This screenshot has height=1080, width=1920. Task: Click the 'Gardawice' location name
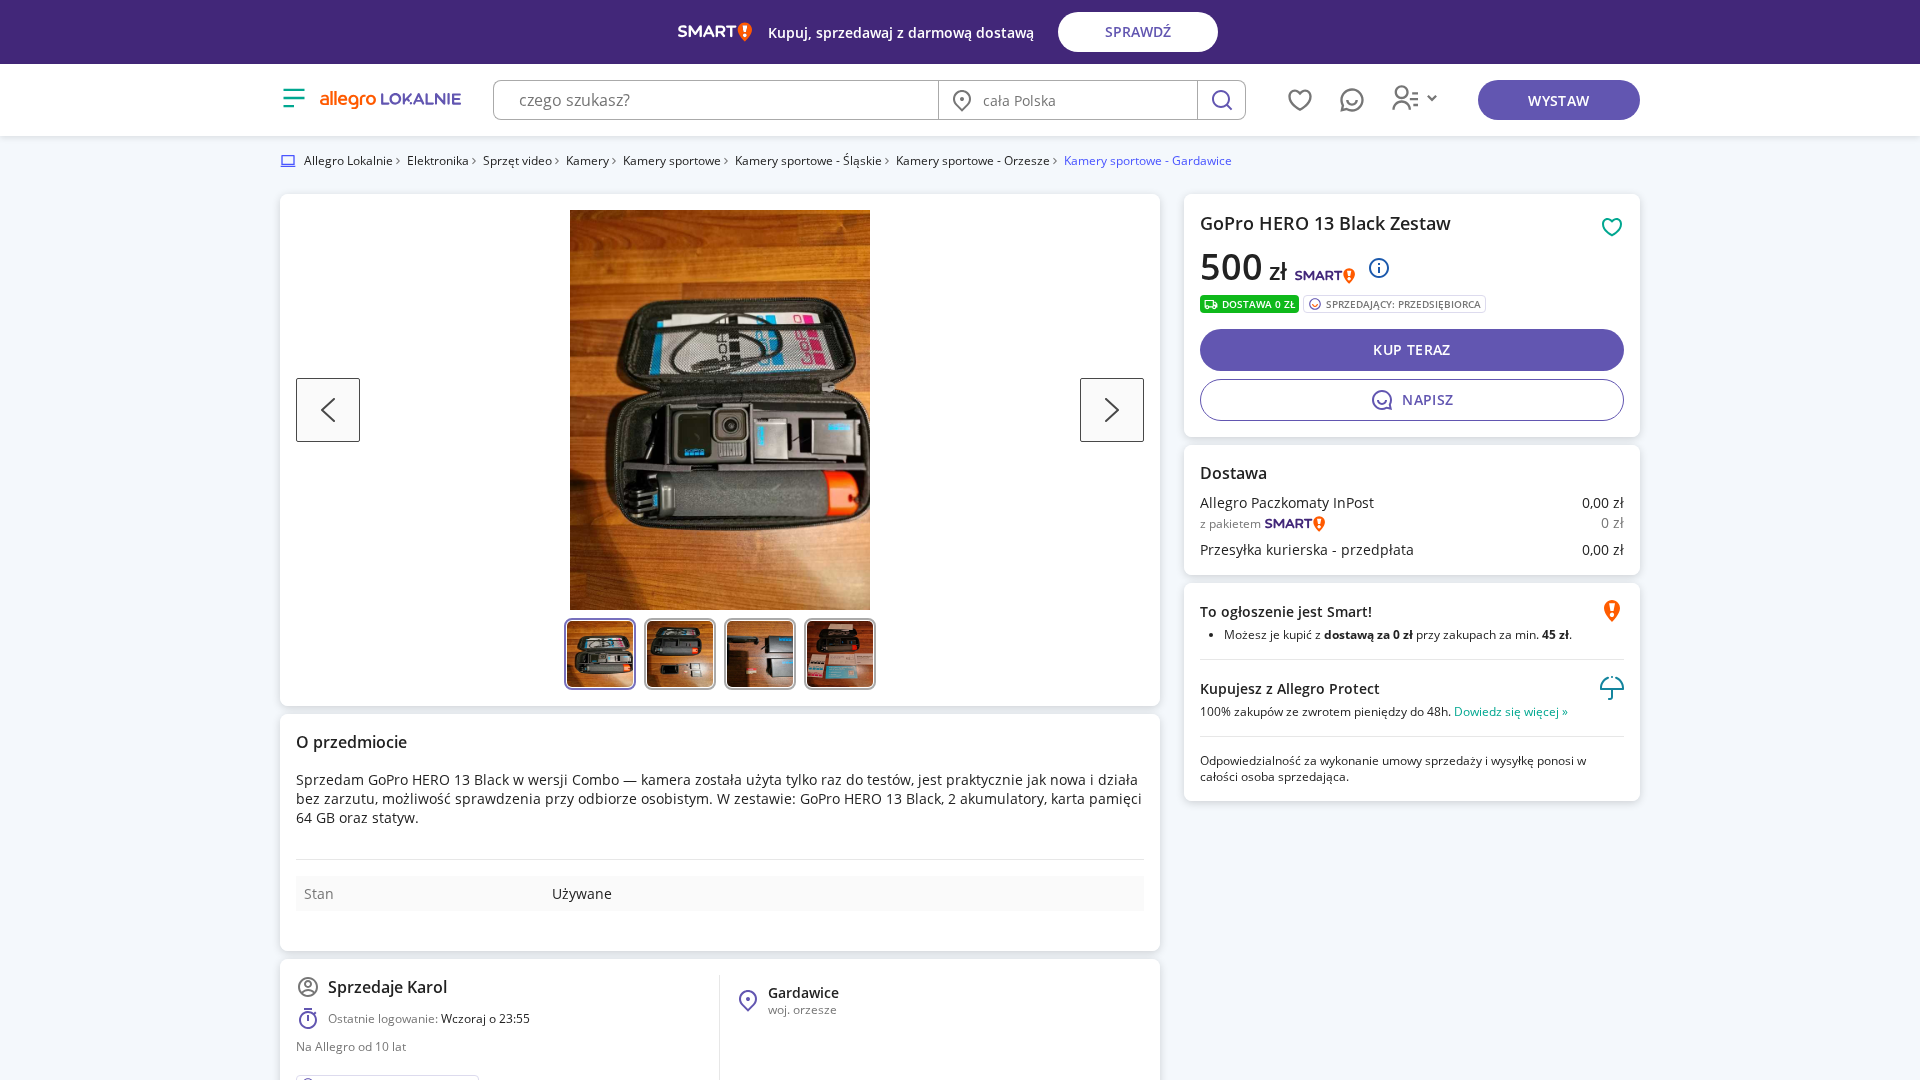pyautogui.click(x=803, y=993)
